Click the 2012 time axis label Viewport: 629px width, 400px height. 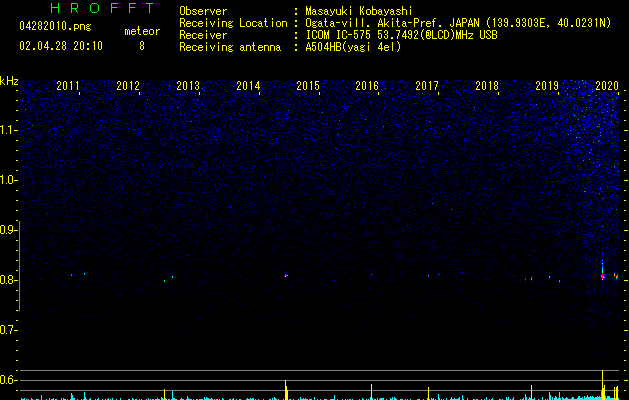click(x=128, y=86)
